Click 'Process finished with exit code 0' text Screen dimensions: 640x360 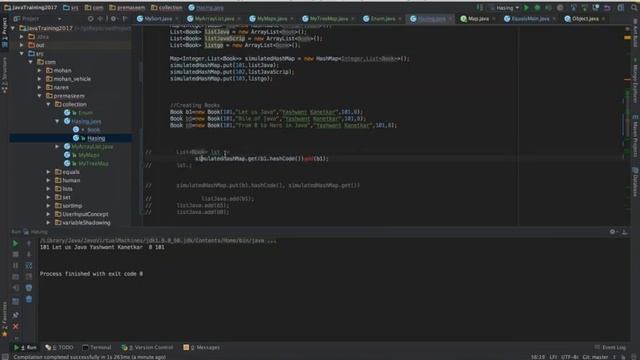[91, 274]
